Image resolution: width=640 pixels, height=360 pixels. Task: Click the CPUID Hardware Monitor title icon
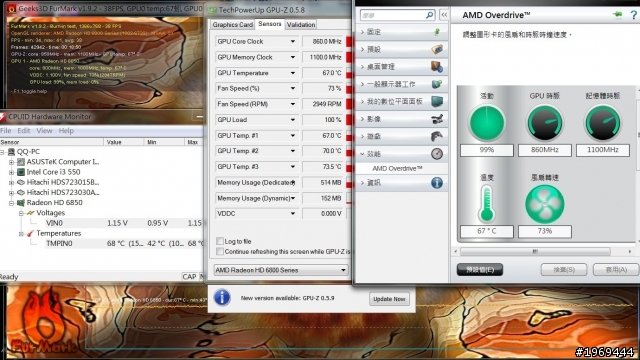[x=2, y=117]
